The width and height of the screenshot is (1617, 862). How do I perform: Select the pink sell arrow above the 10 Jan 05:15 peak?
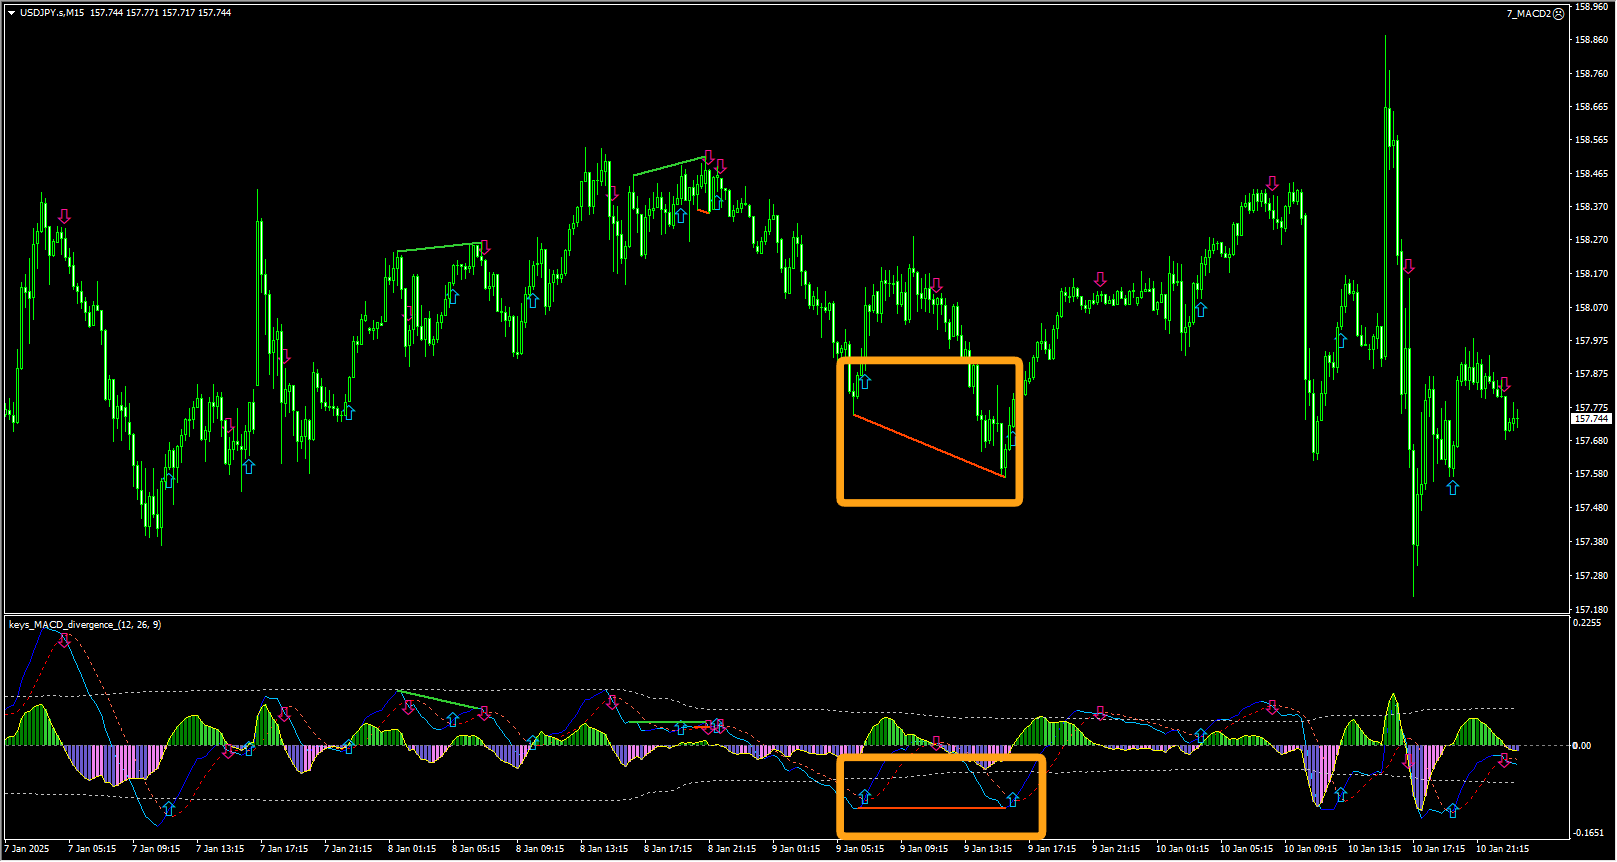(x=1272, y=183)
